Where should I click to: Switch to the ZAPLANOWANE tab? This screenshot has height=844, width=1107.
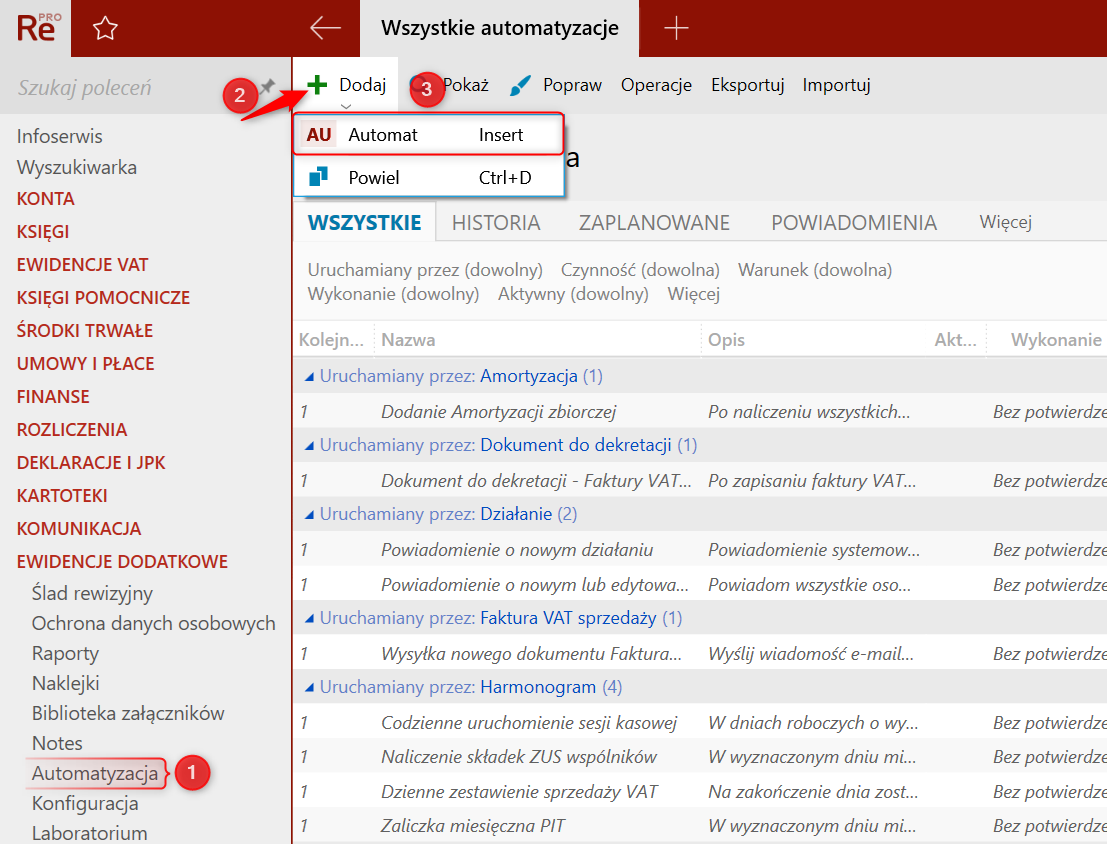654,222
